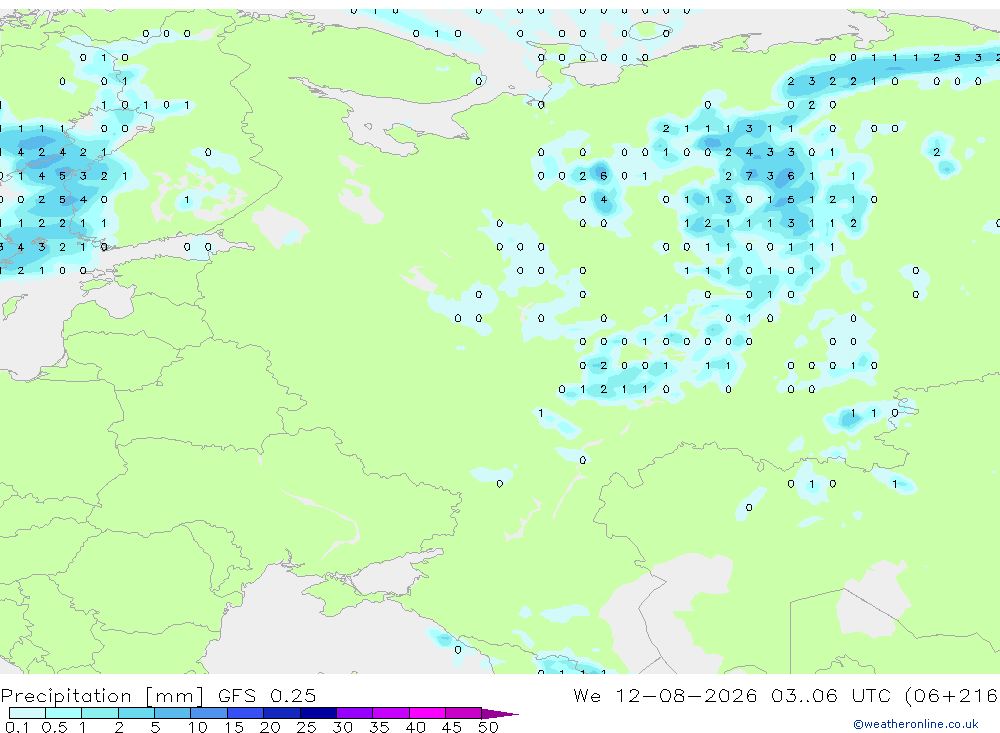1000x733 pixels.
Task: Click the "Precipitation [mm]" title text
Action: (102, 695)
